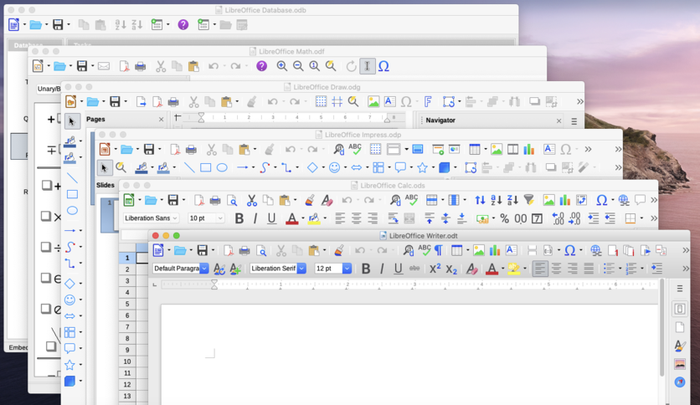Image resolution: width=700 pixels, height=405 pixels.
Task: Open Styles icon in Writer sidebar
Action: [679, 345]
